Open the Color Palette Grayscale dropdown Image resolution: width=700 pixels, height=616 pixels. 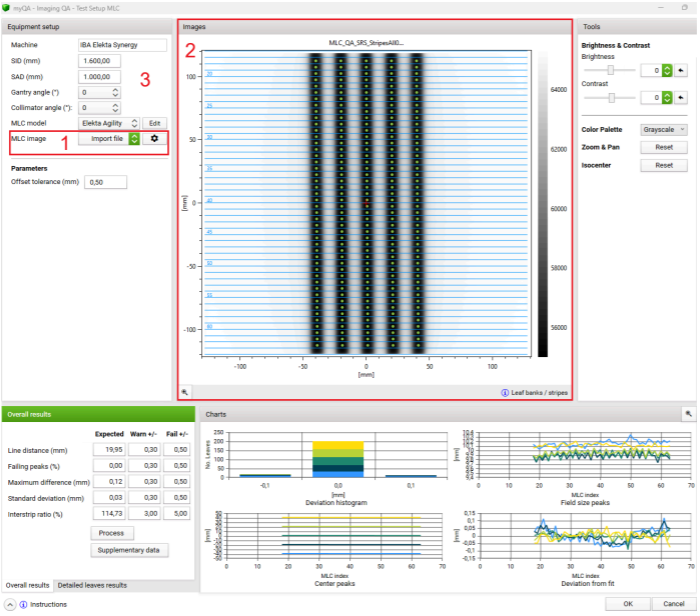(664, 129)
